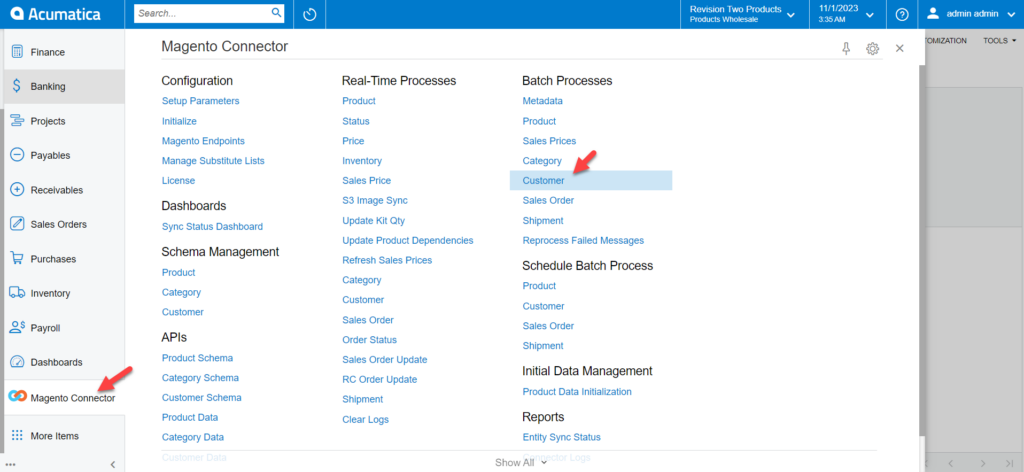1024x472 pixels.
Task: Pin the Magento Connector menu
Action: click(846, 48)
